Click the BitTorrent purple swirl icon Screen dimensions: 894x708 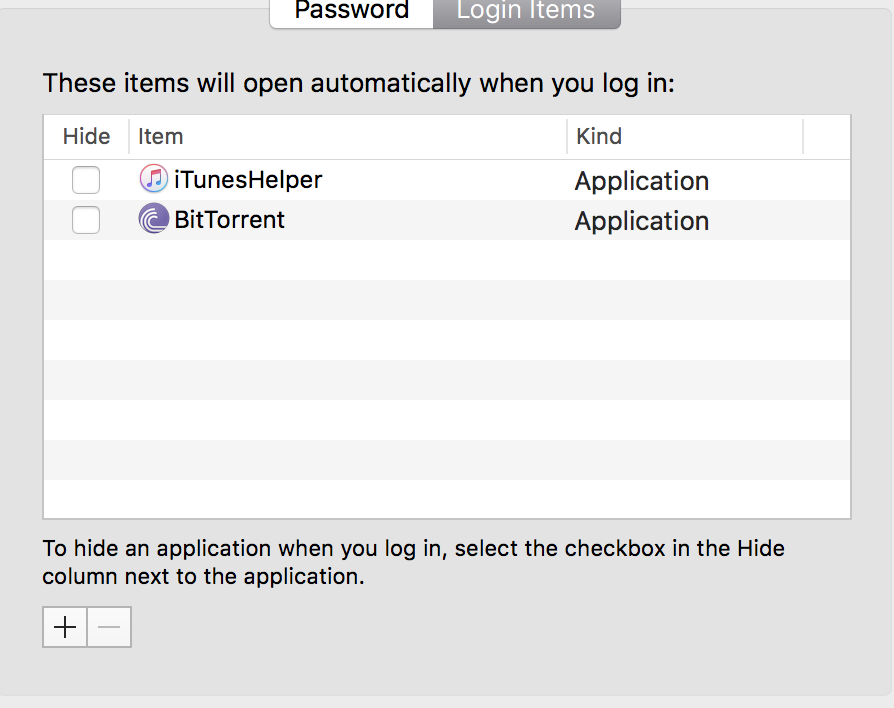coord(154,219)
